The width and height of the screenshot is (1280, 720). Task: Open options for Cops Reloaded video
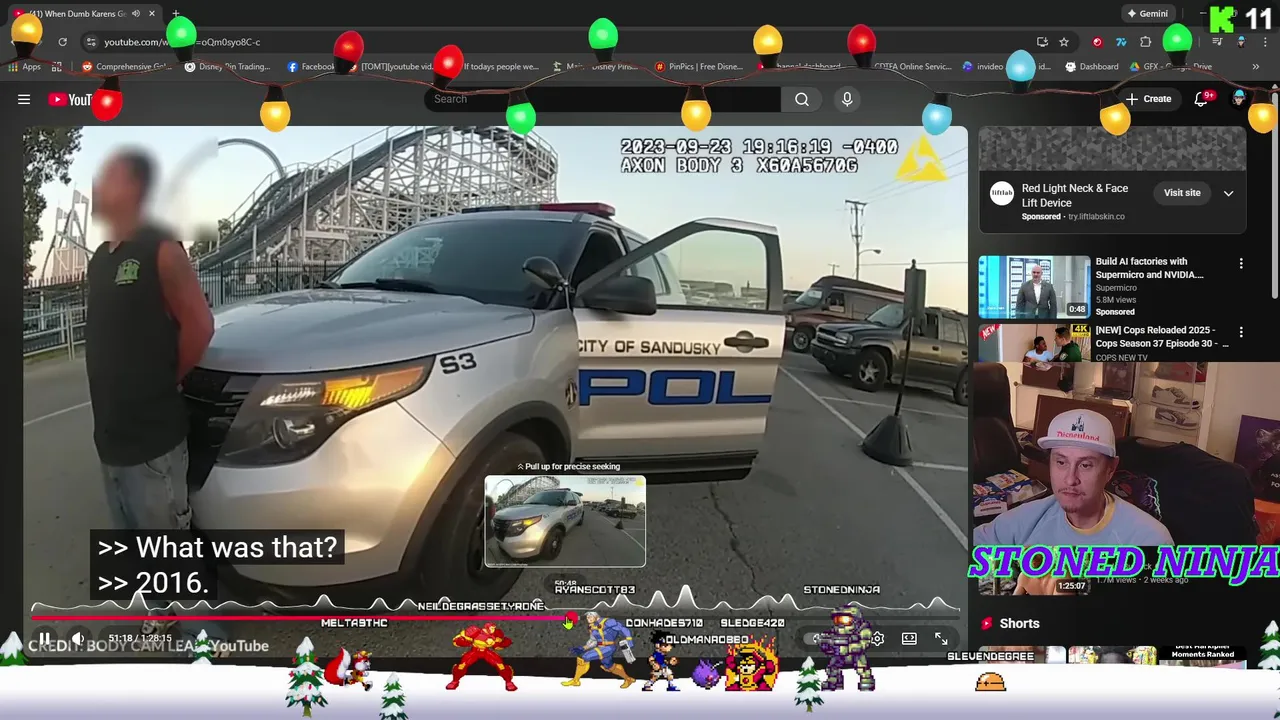coord(1241,332)
